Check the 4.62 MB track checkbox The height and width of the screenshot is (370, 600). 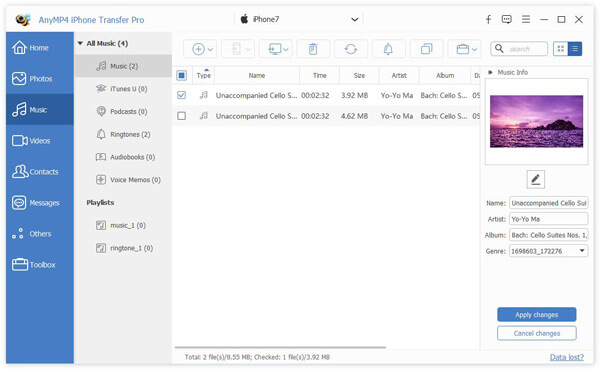coord(182,116)
